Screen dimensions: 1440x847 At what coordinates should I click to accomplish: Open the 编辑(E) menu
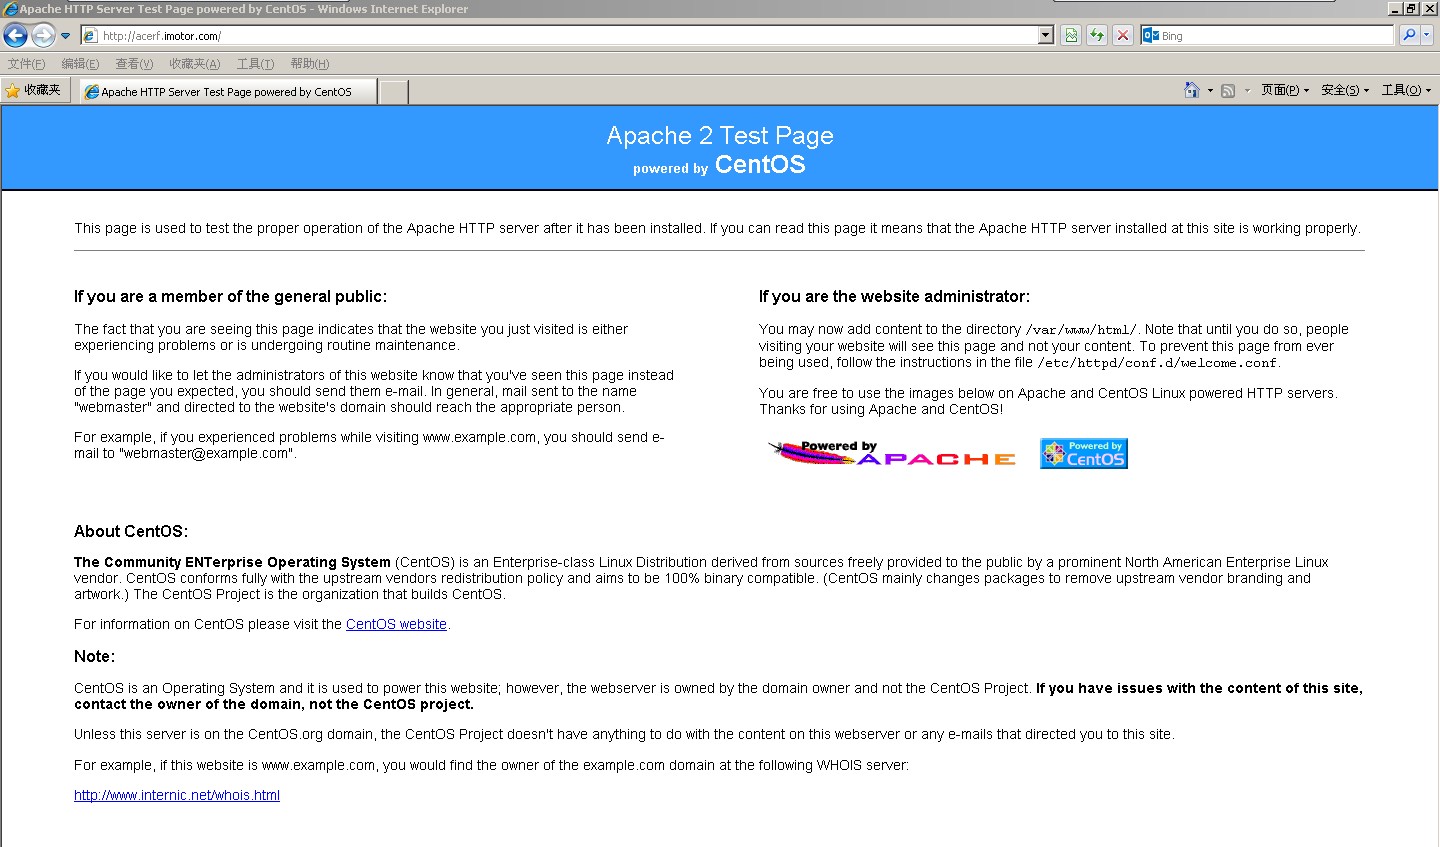pyautogui.click(x=80, y=64)
